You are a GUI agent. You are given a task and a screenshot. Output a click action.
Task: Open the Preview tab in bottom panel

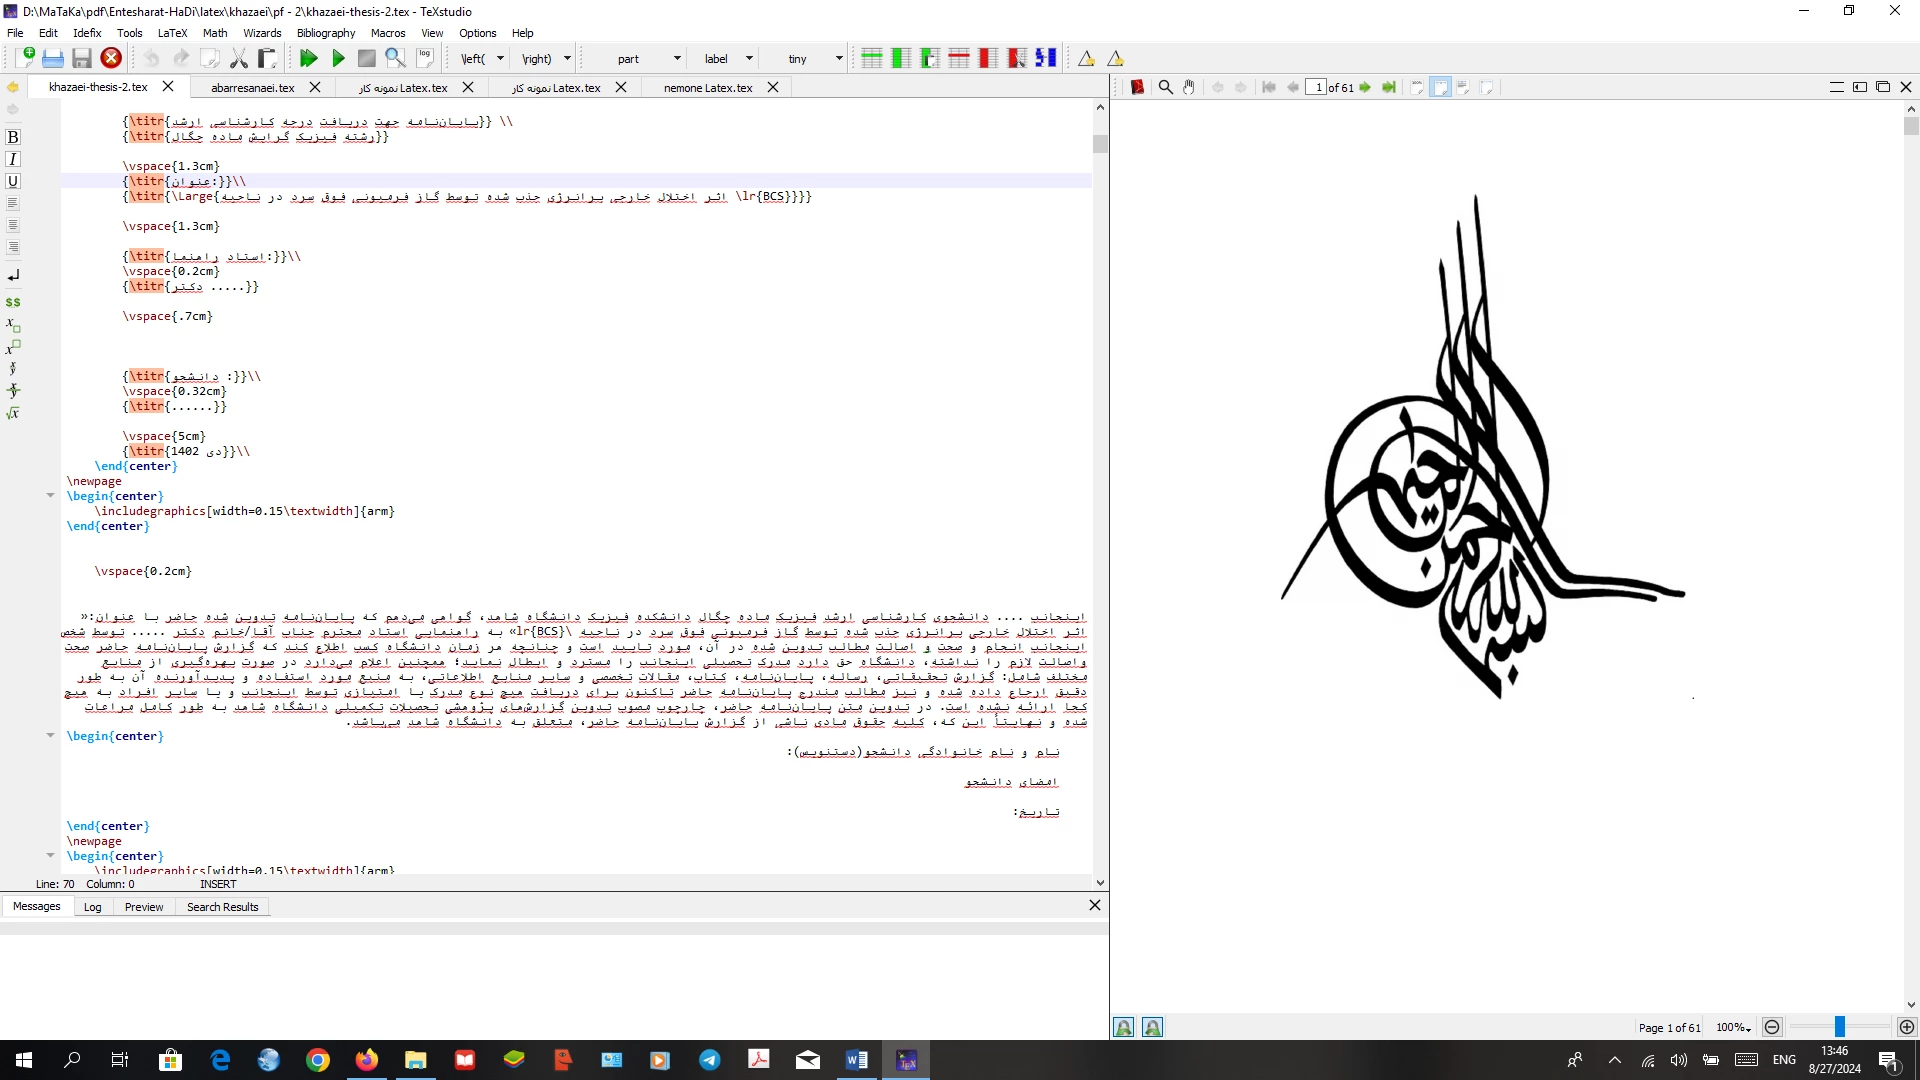click(x=144, y=907)
